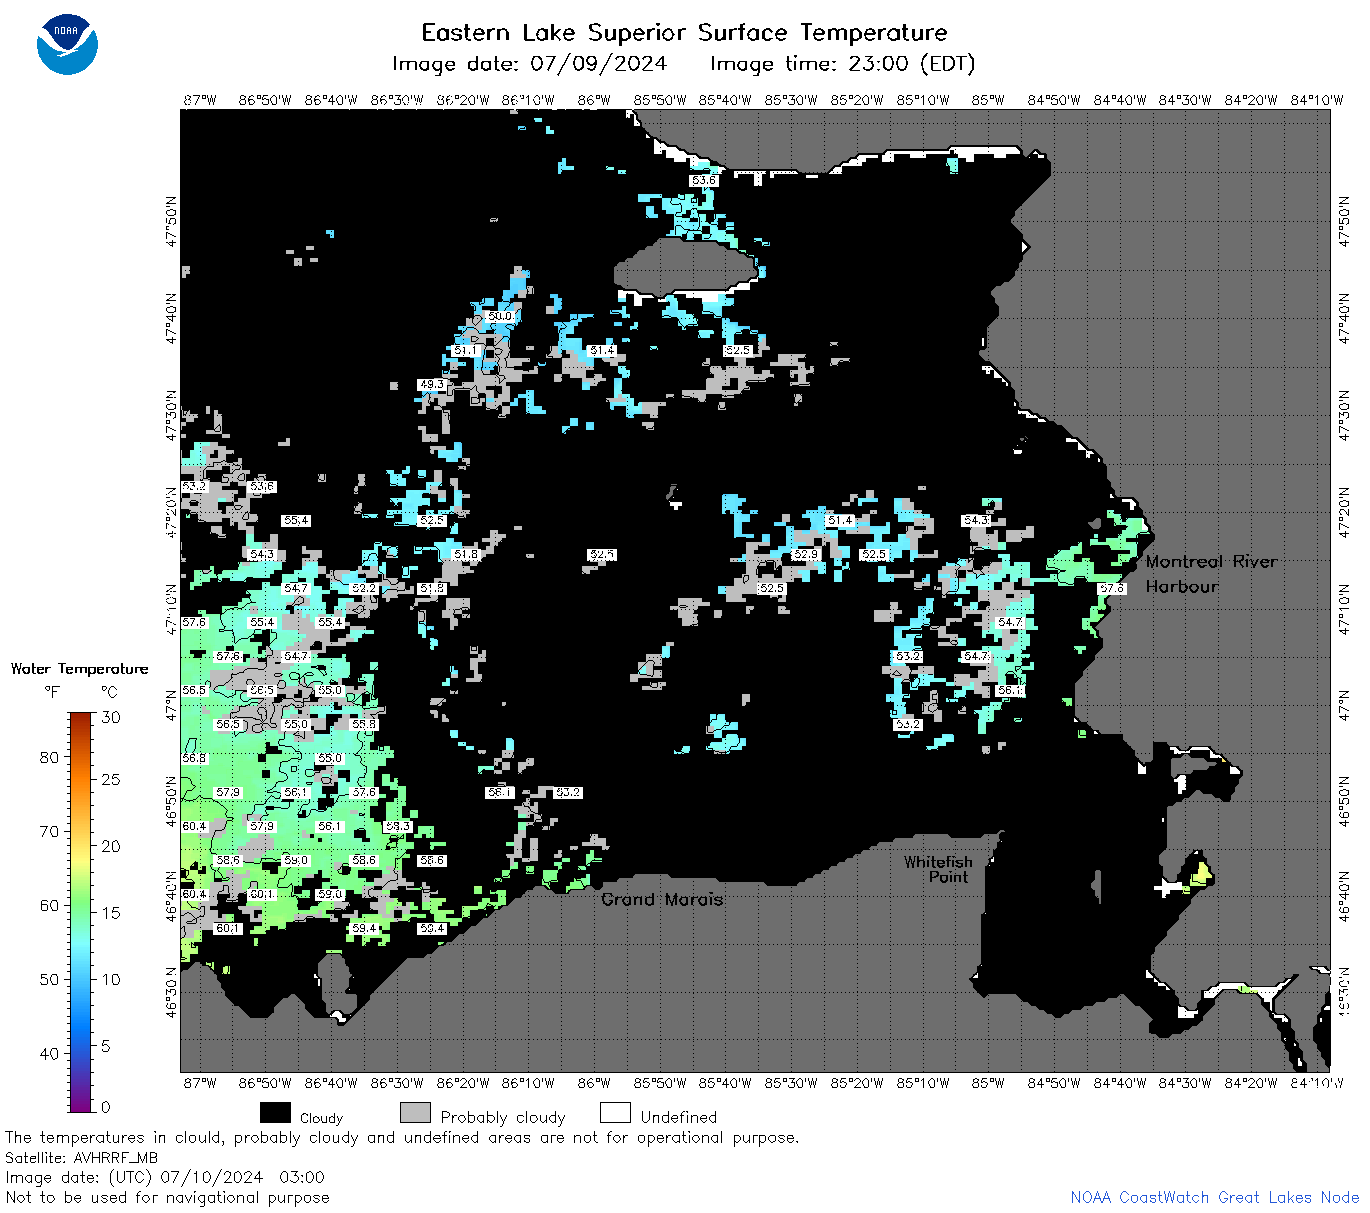Click the 51.1 temperature reading
Image resolution: width=1370 pixels, height=1213 pixels.
click(x=465, y=350)
